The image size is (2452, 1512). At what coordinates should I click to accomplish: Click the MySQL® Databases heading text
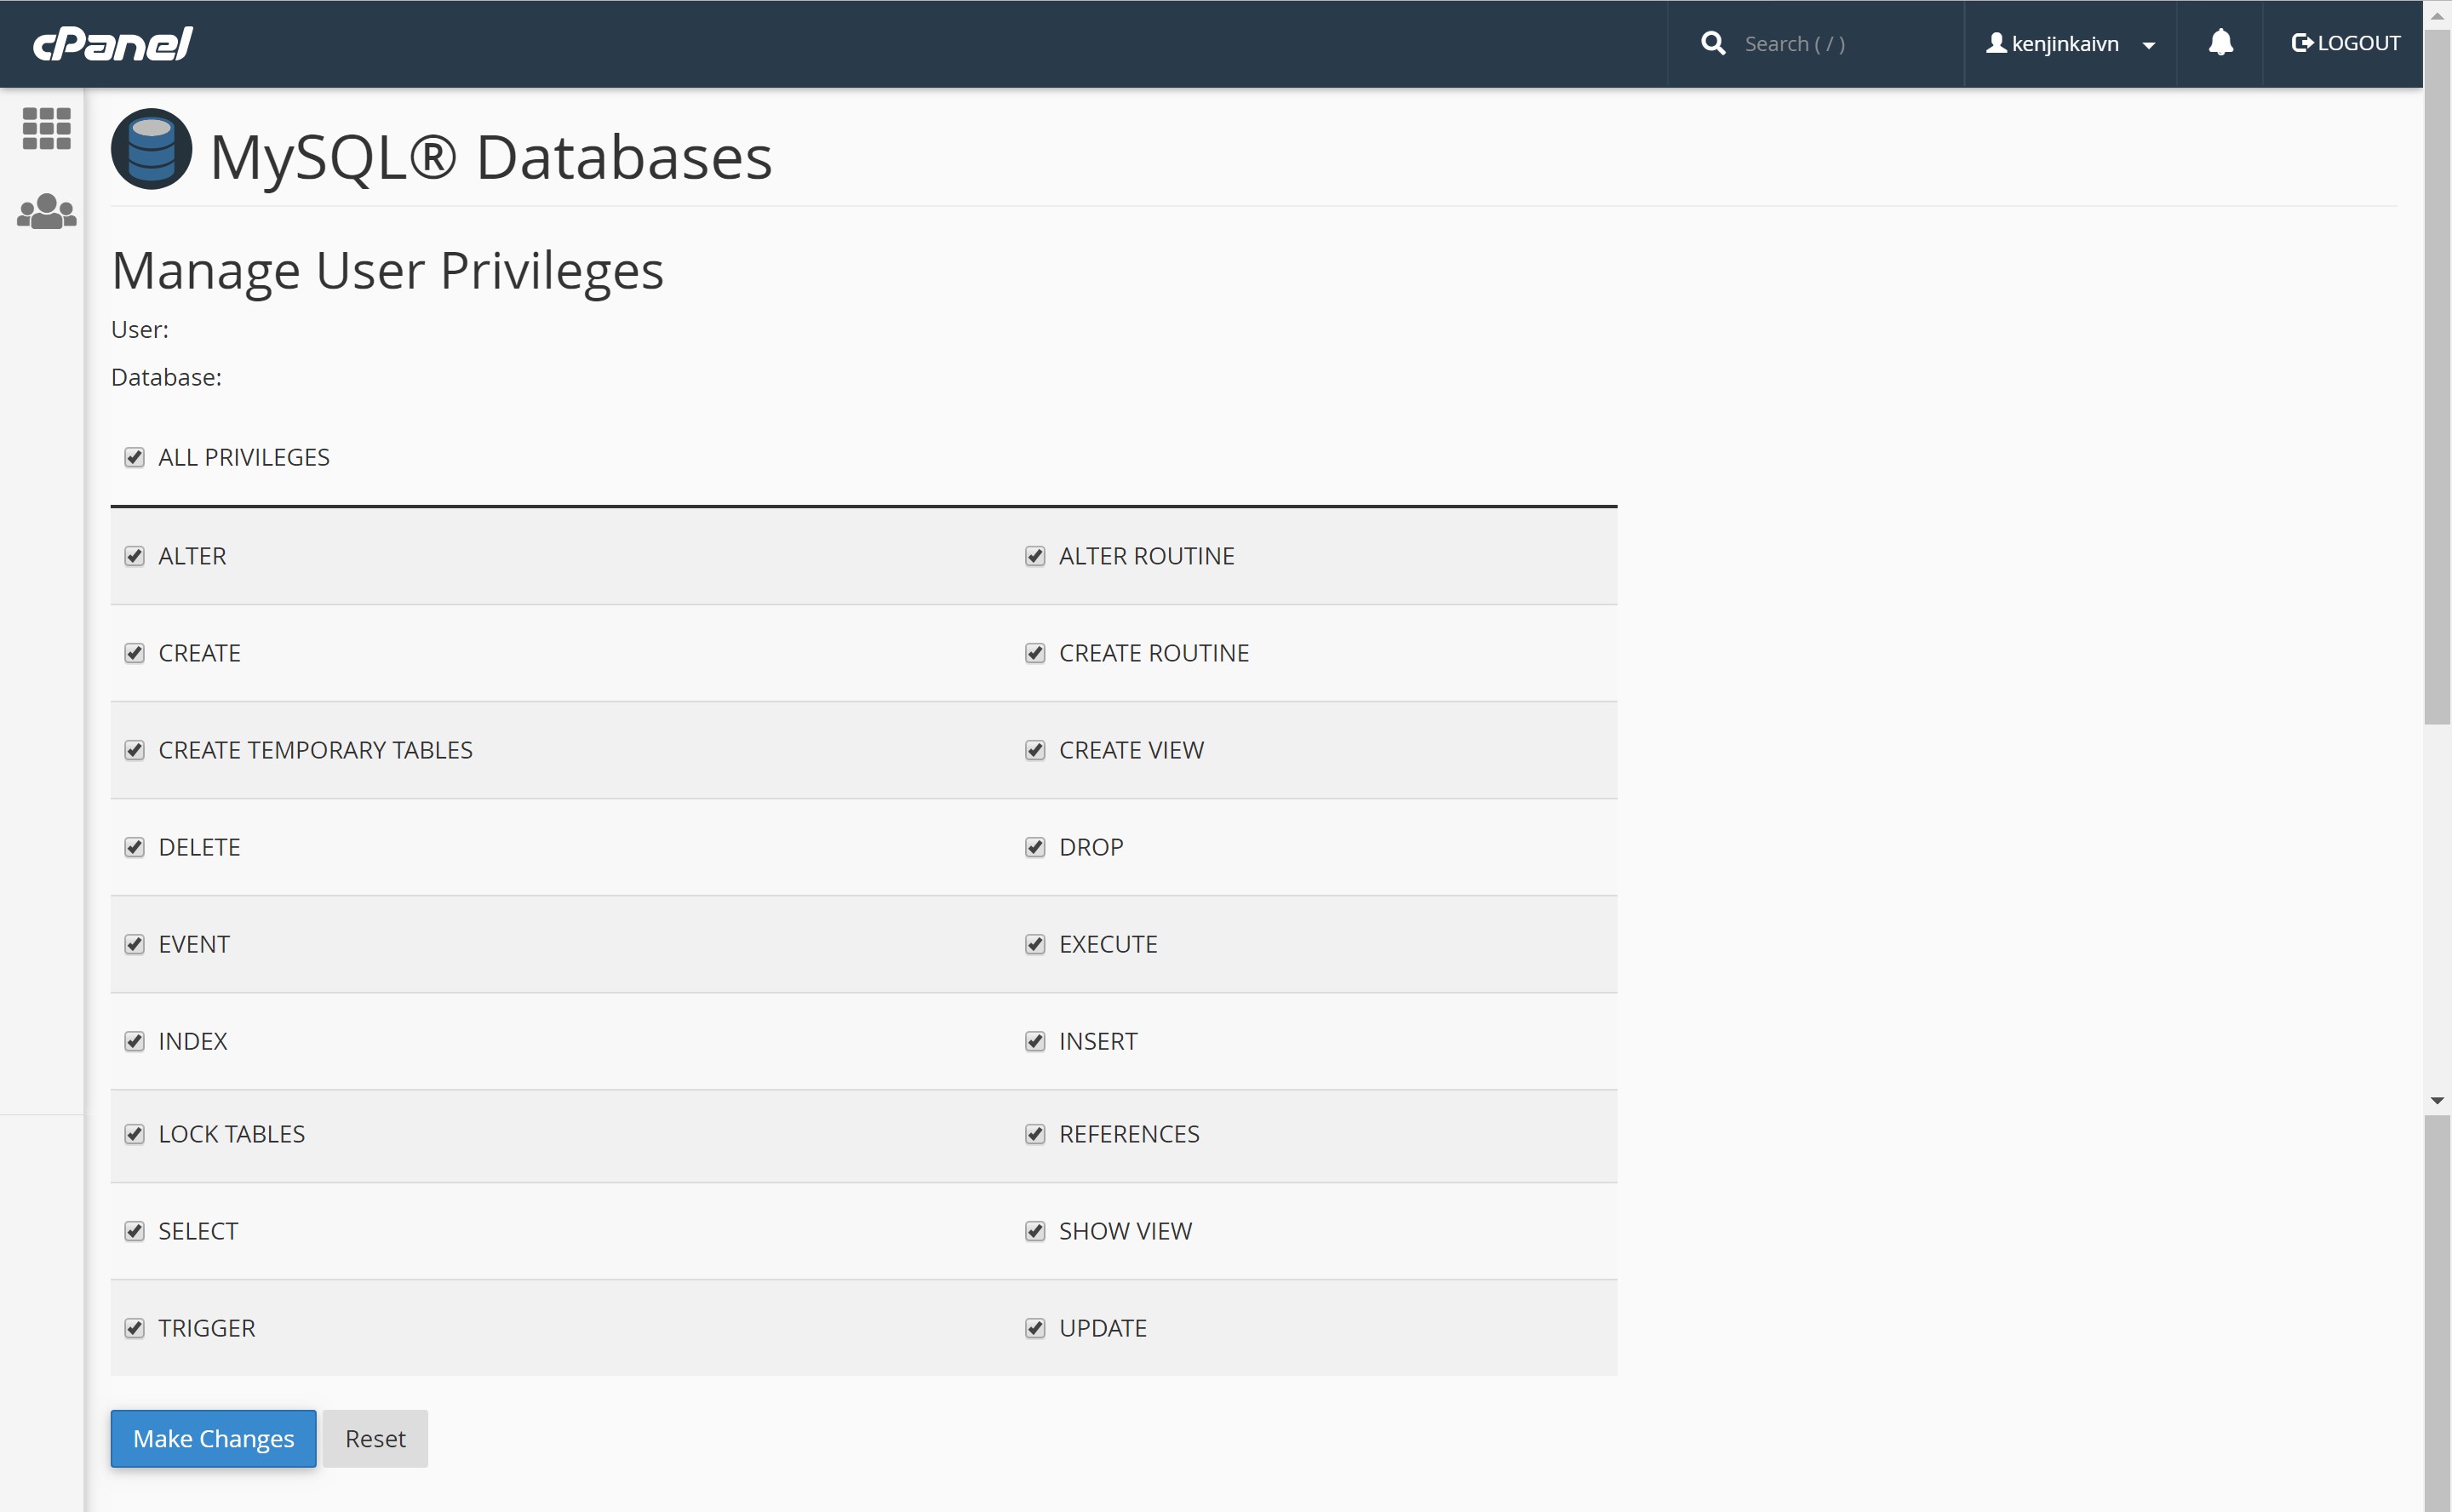click(491, 157)
